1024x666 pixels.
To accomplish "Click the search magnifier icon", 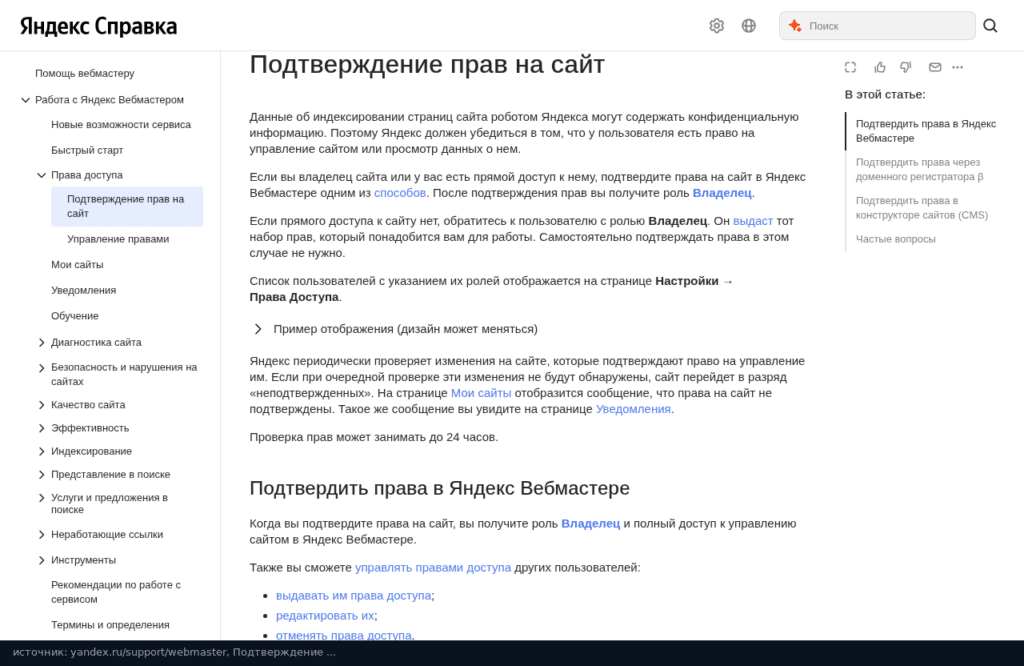I will click(x=990, y=25).
